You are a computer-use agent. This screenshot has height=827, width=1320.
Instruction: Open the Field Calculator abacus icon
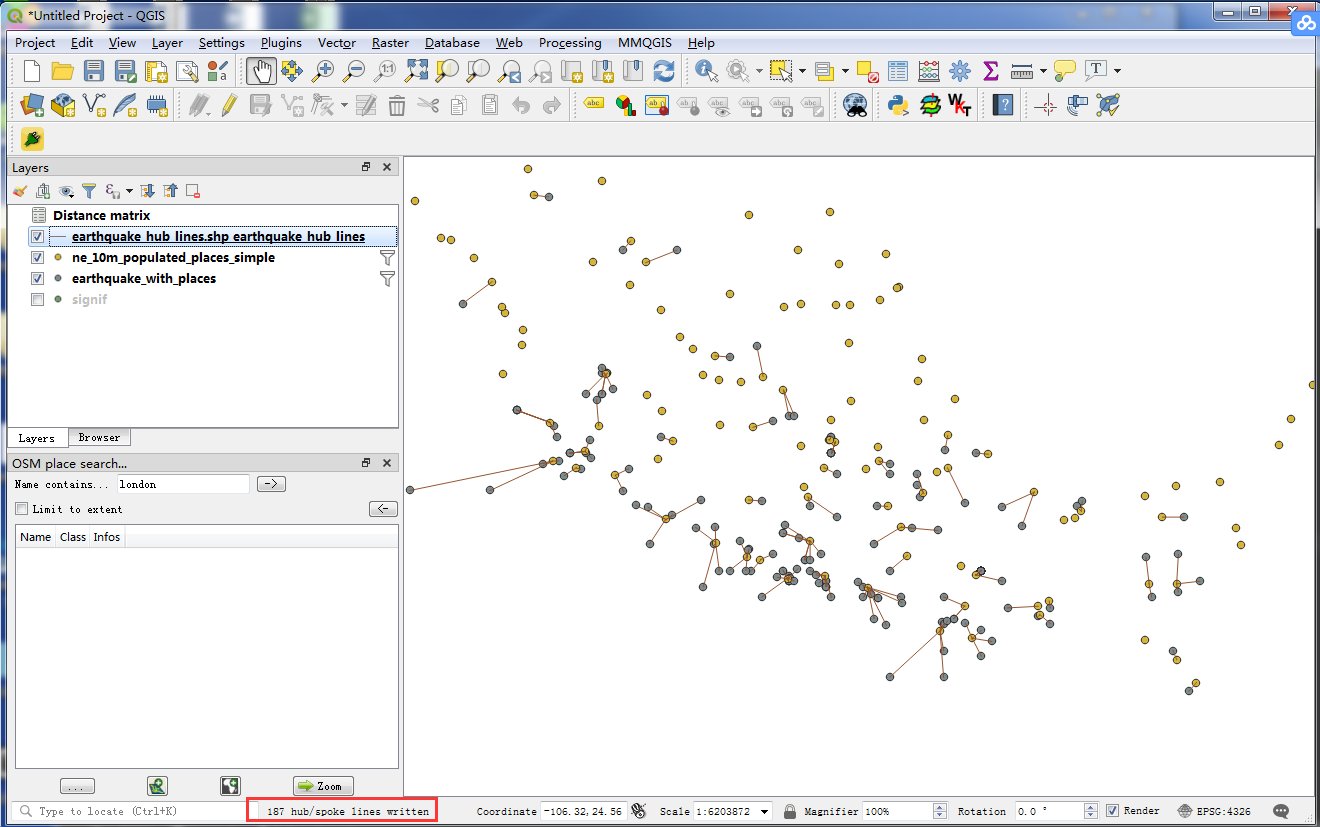tap(929, 71)
